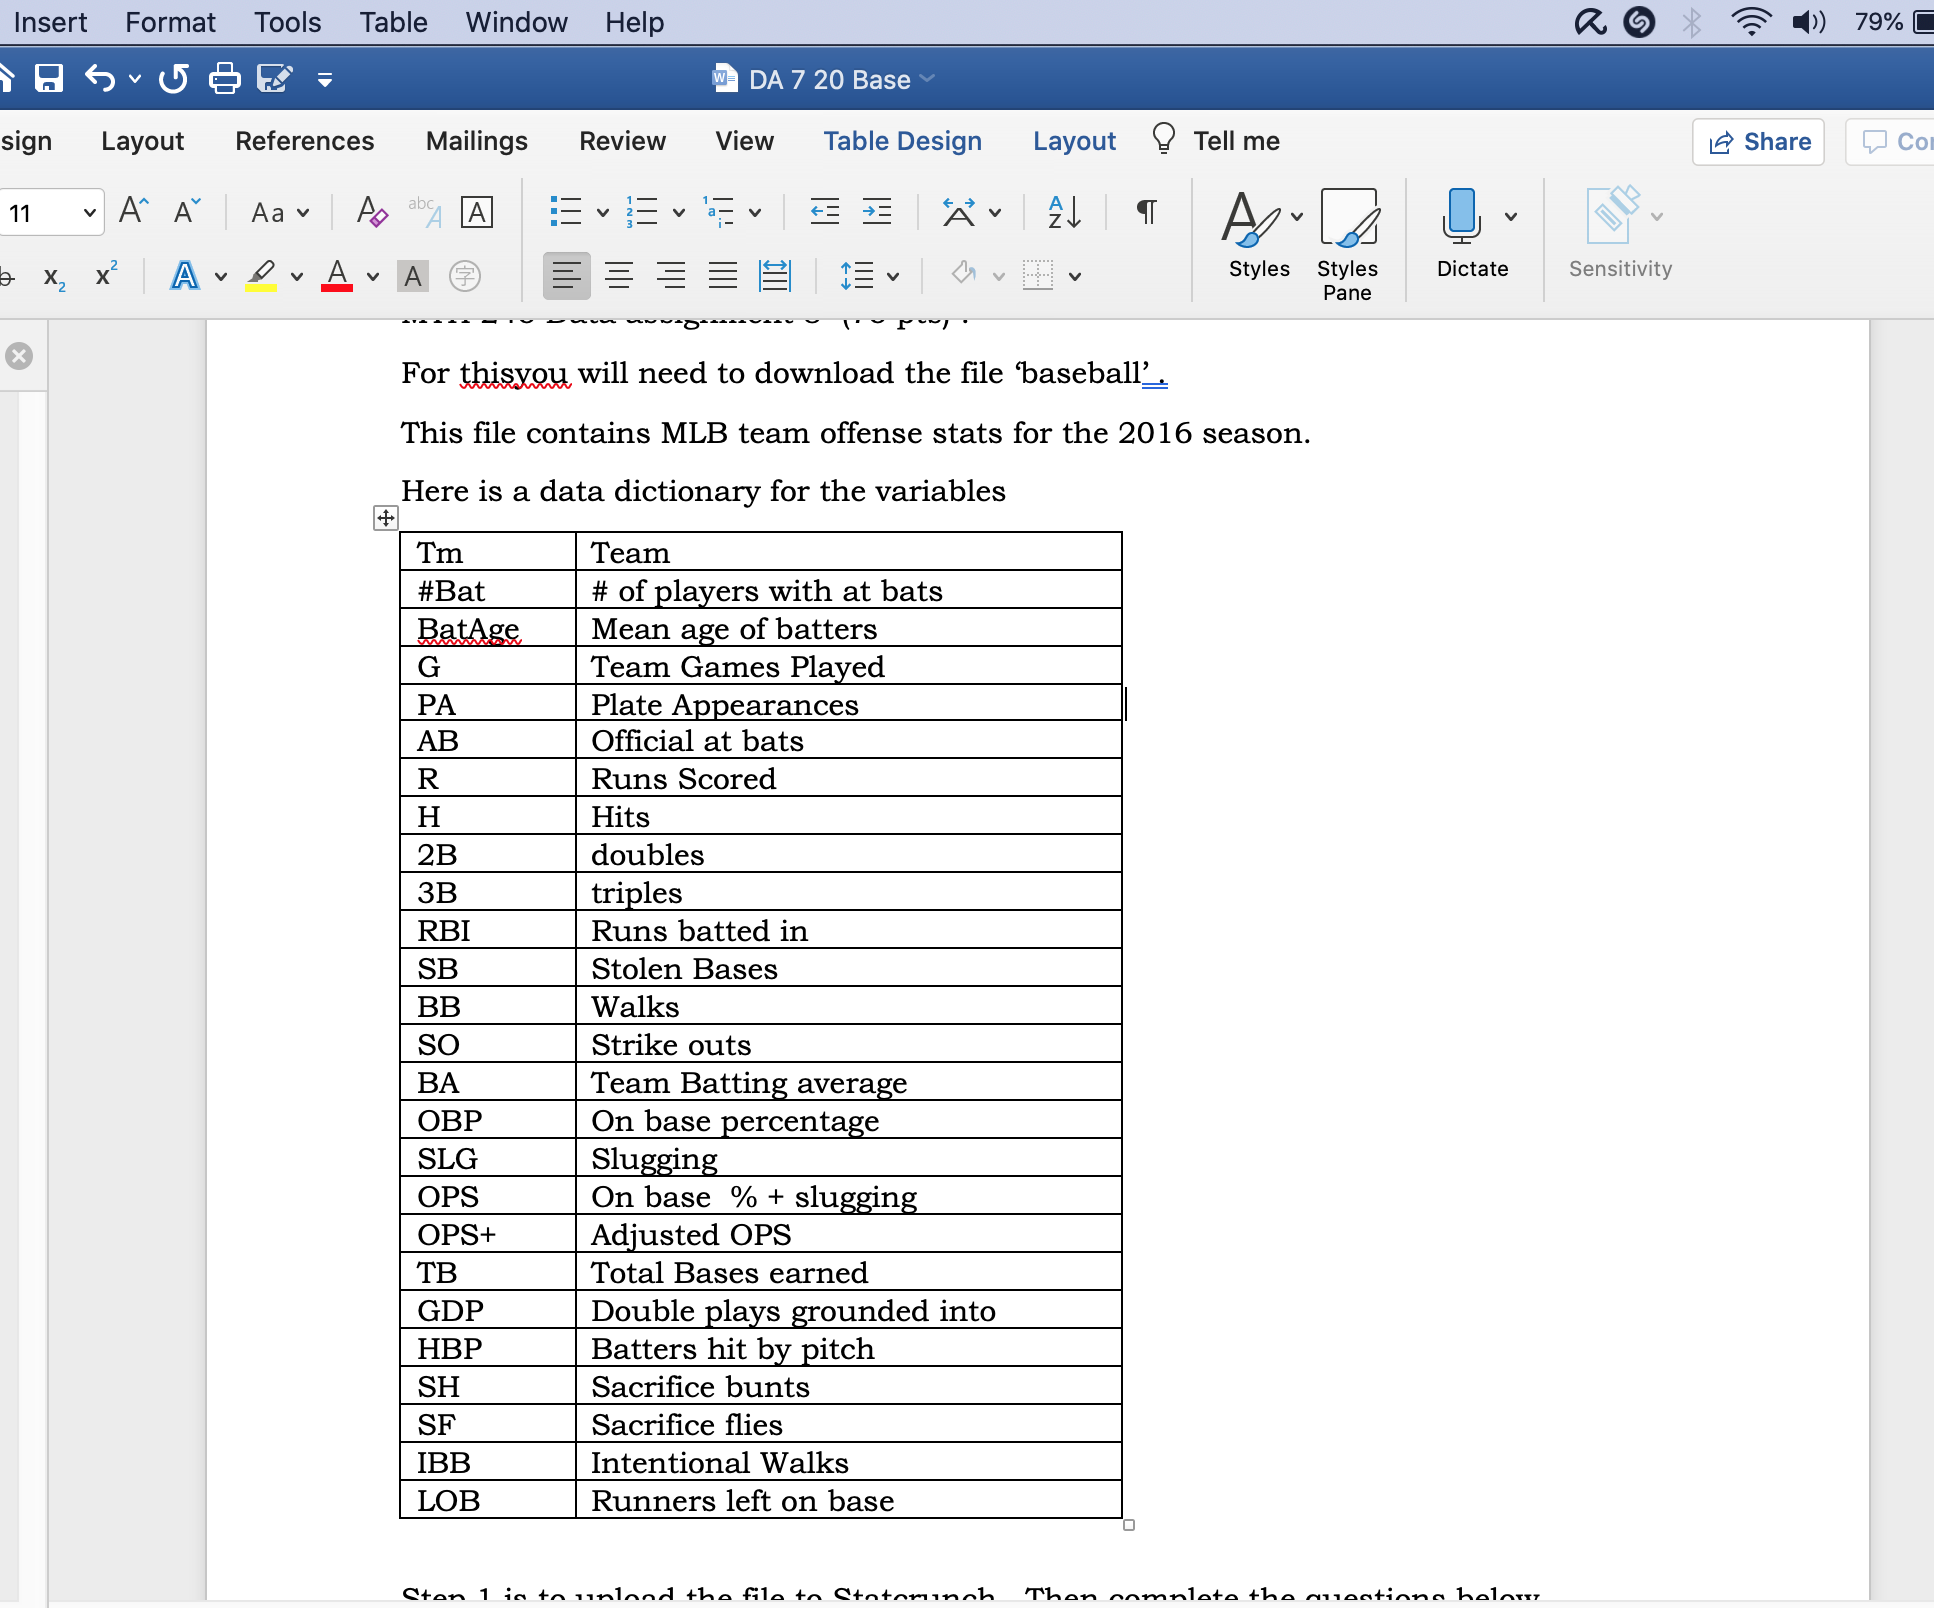The width and height of the screenshot is (1934, 1608).
Task: Expand the DA 7 20 Base title menu
Action: [x=927, y=79]
